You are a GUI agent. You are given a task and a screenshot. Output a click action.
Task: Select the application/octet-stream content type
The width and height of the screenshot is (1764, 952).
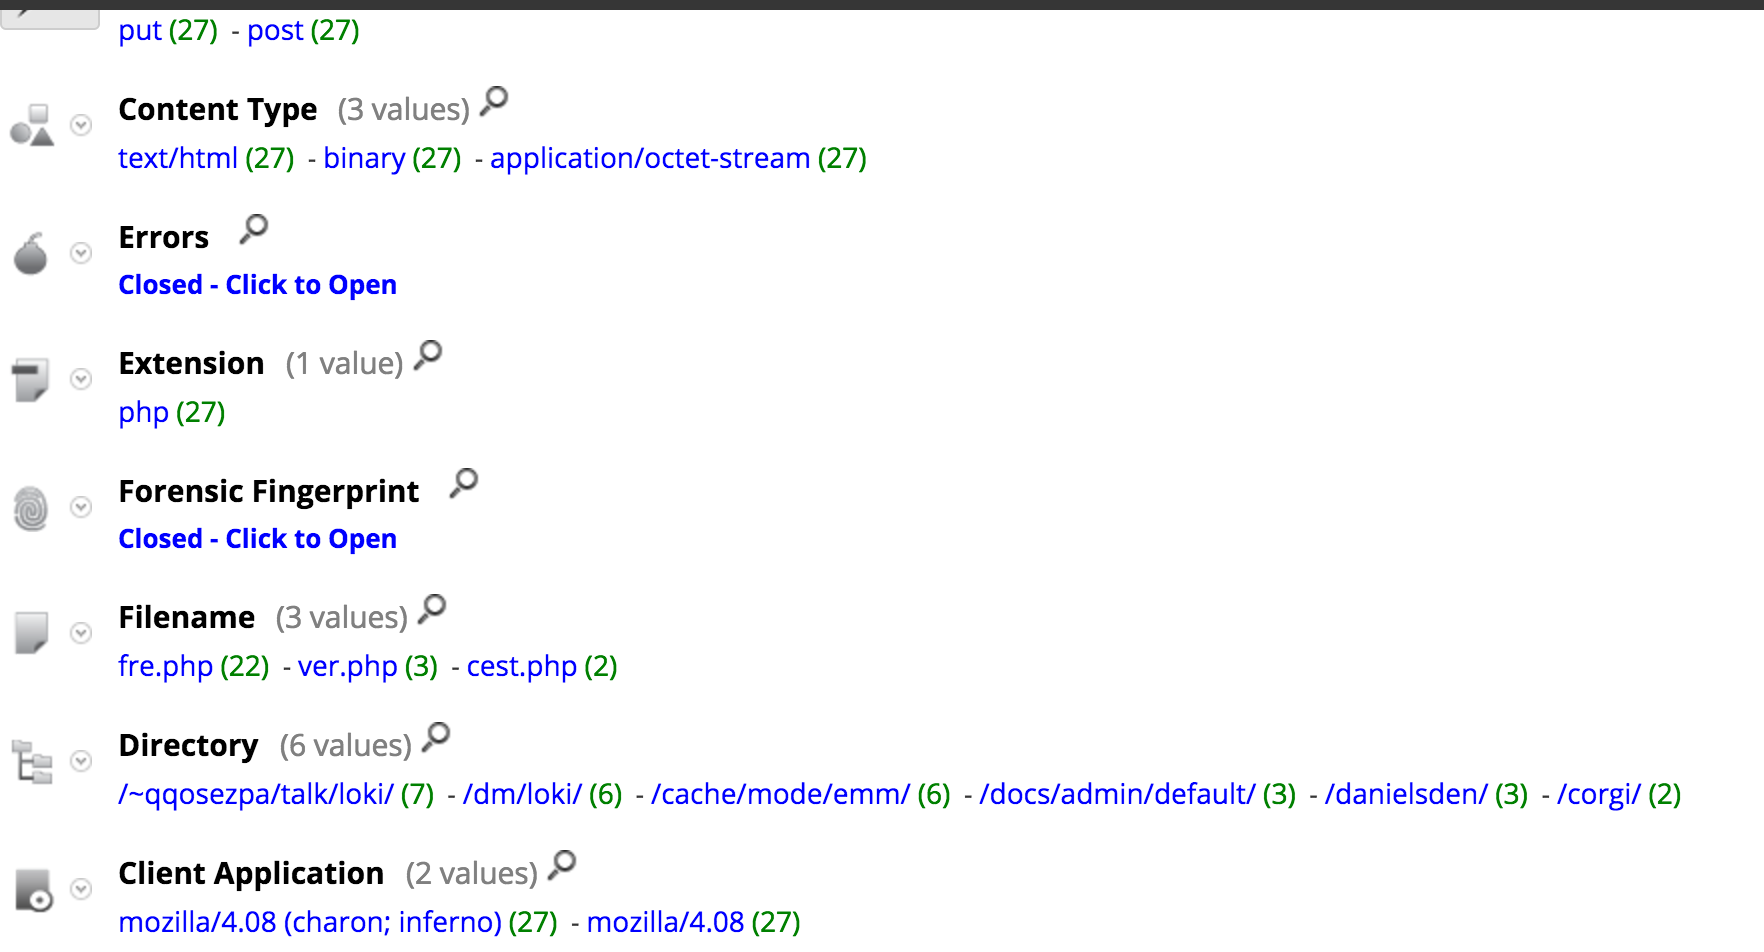click(x=649, y=158)
